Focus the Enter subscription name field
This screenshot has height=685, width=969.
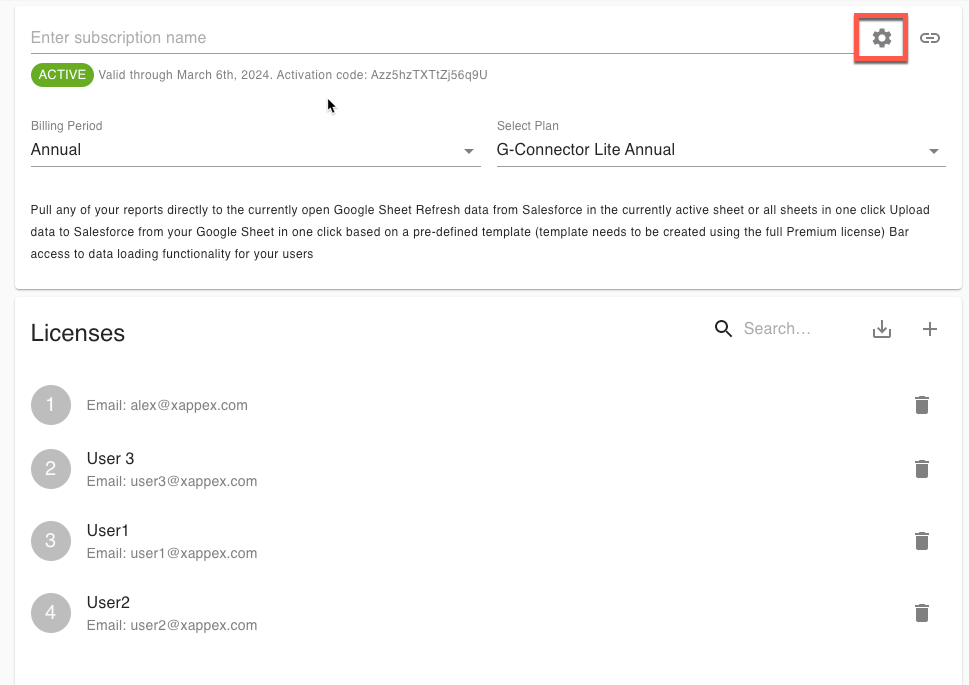pyautogui.click(x=440, y=38)
